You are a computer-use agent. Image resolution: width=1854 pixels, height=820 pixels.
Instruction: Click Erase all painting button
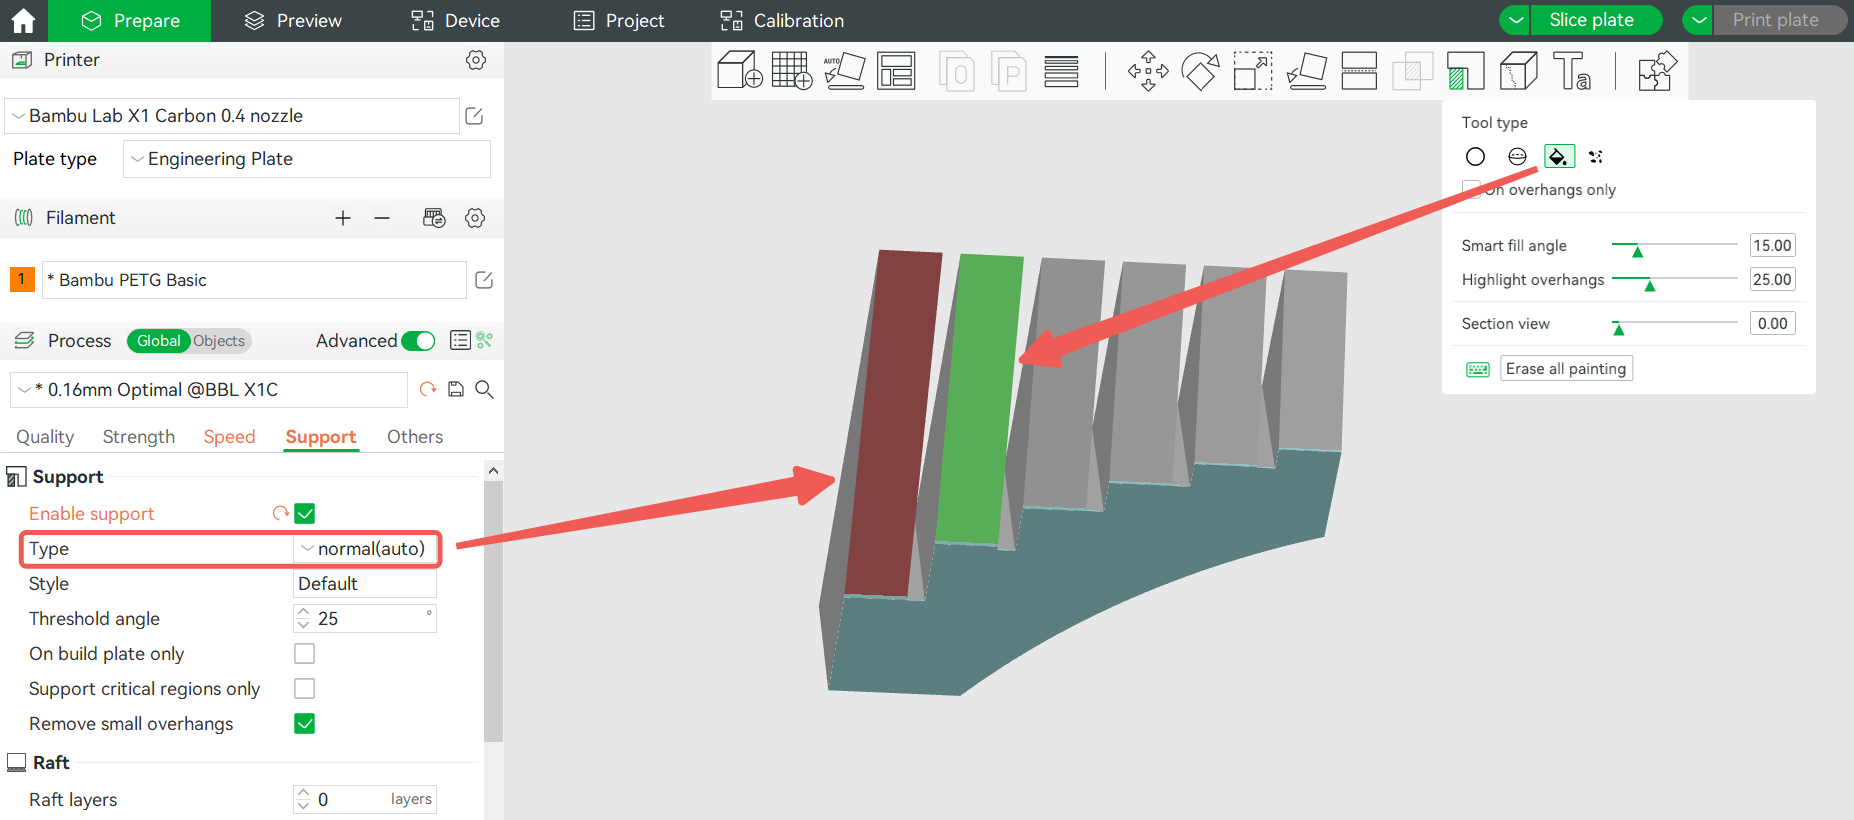pos(1566,369)
